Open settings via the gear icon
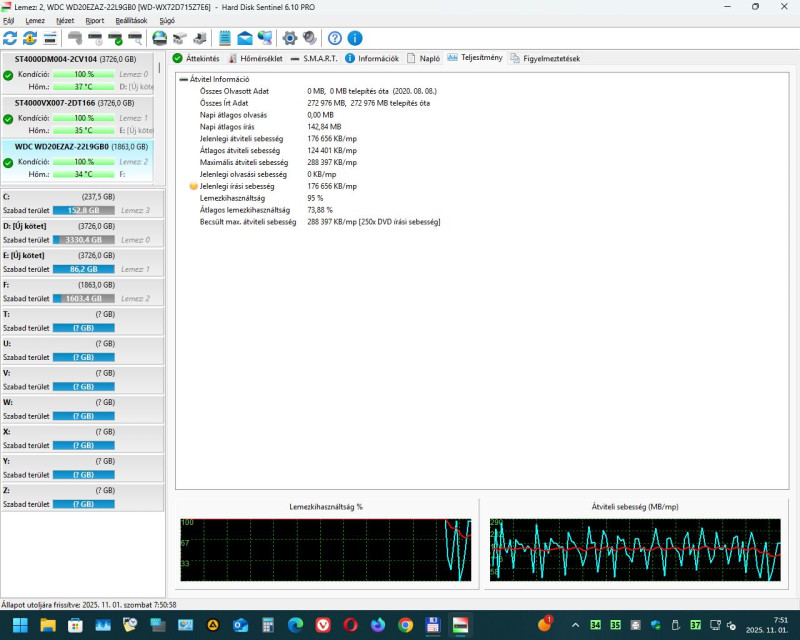This screenshot has width=800, height=640. click(x=290, y=38)
